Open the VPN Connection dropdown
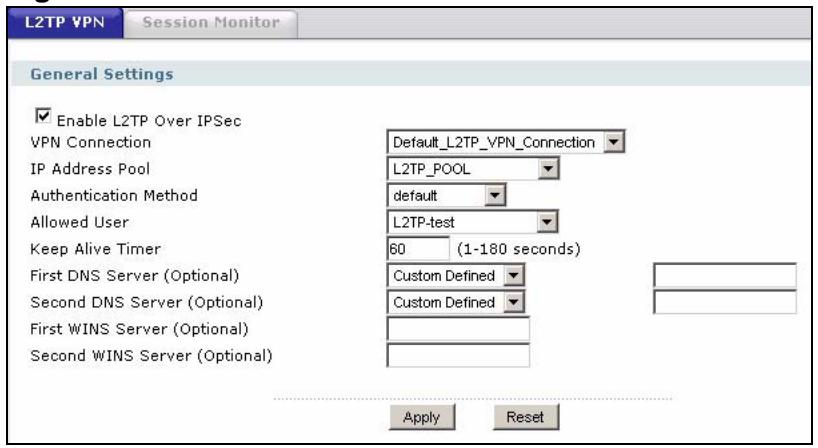 (x=506, y=142)
